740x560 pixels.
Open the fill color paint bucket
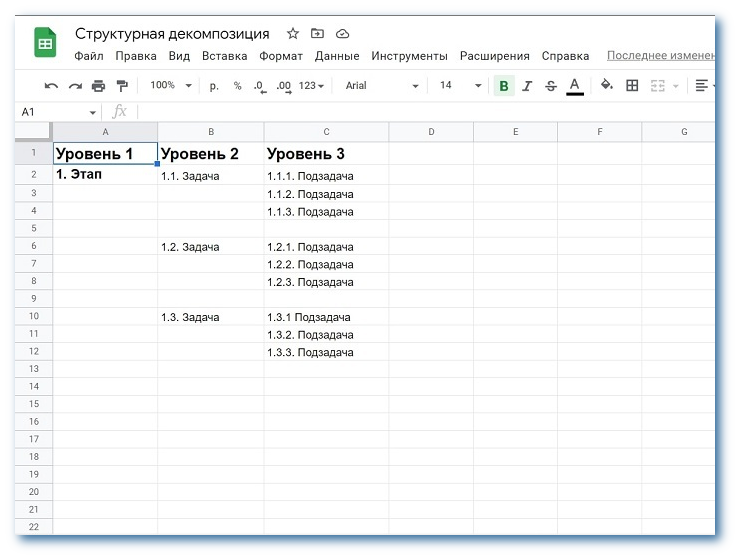pyautogui.click(x=606, y=86)
